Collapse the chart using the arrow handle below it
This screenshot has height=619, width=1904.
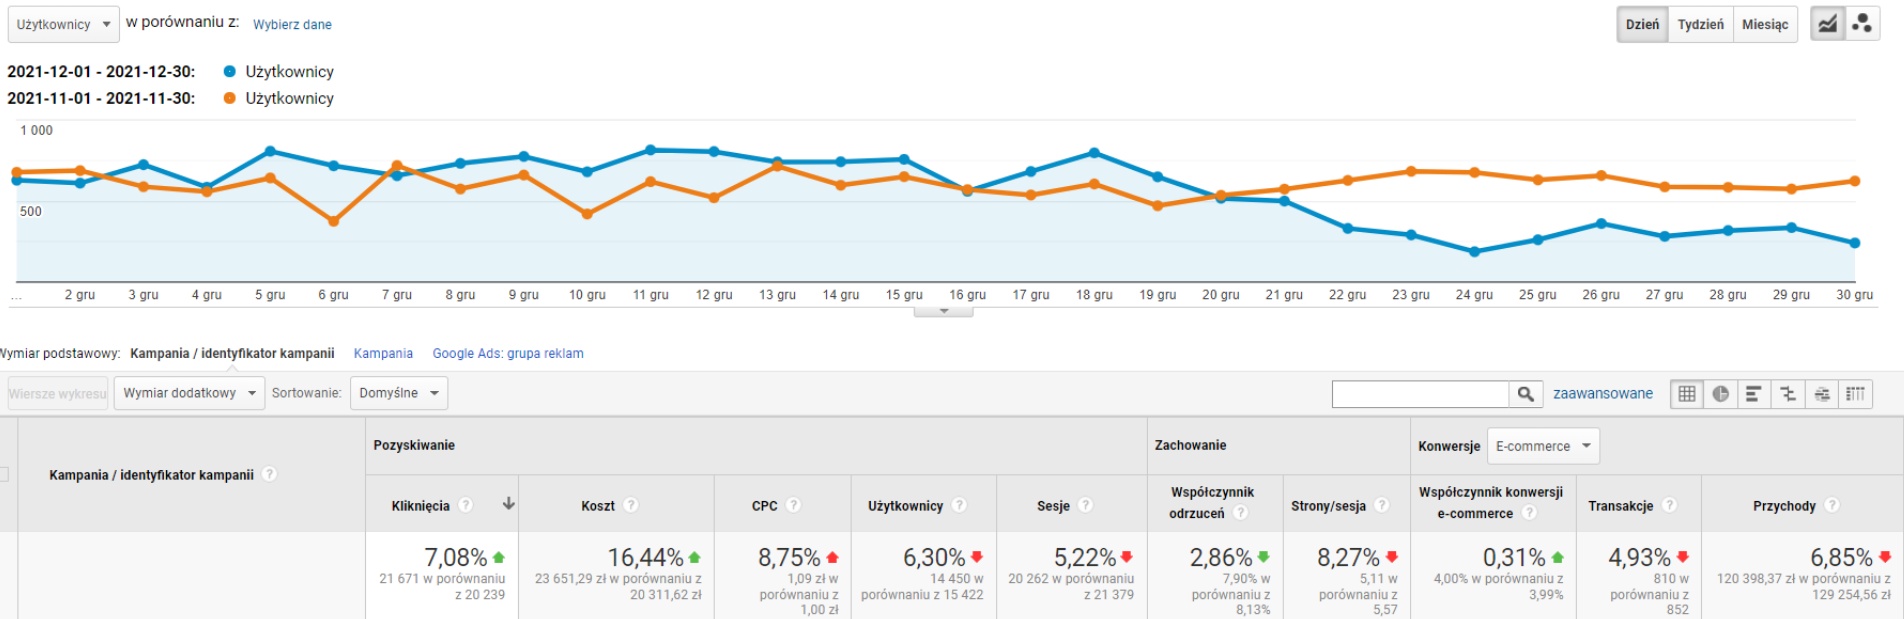943,311
